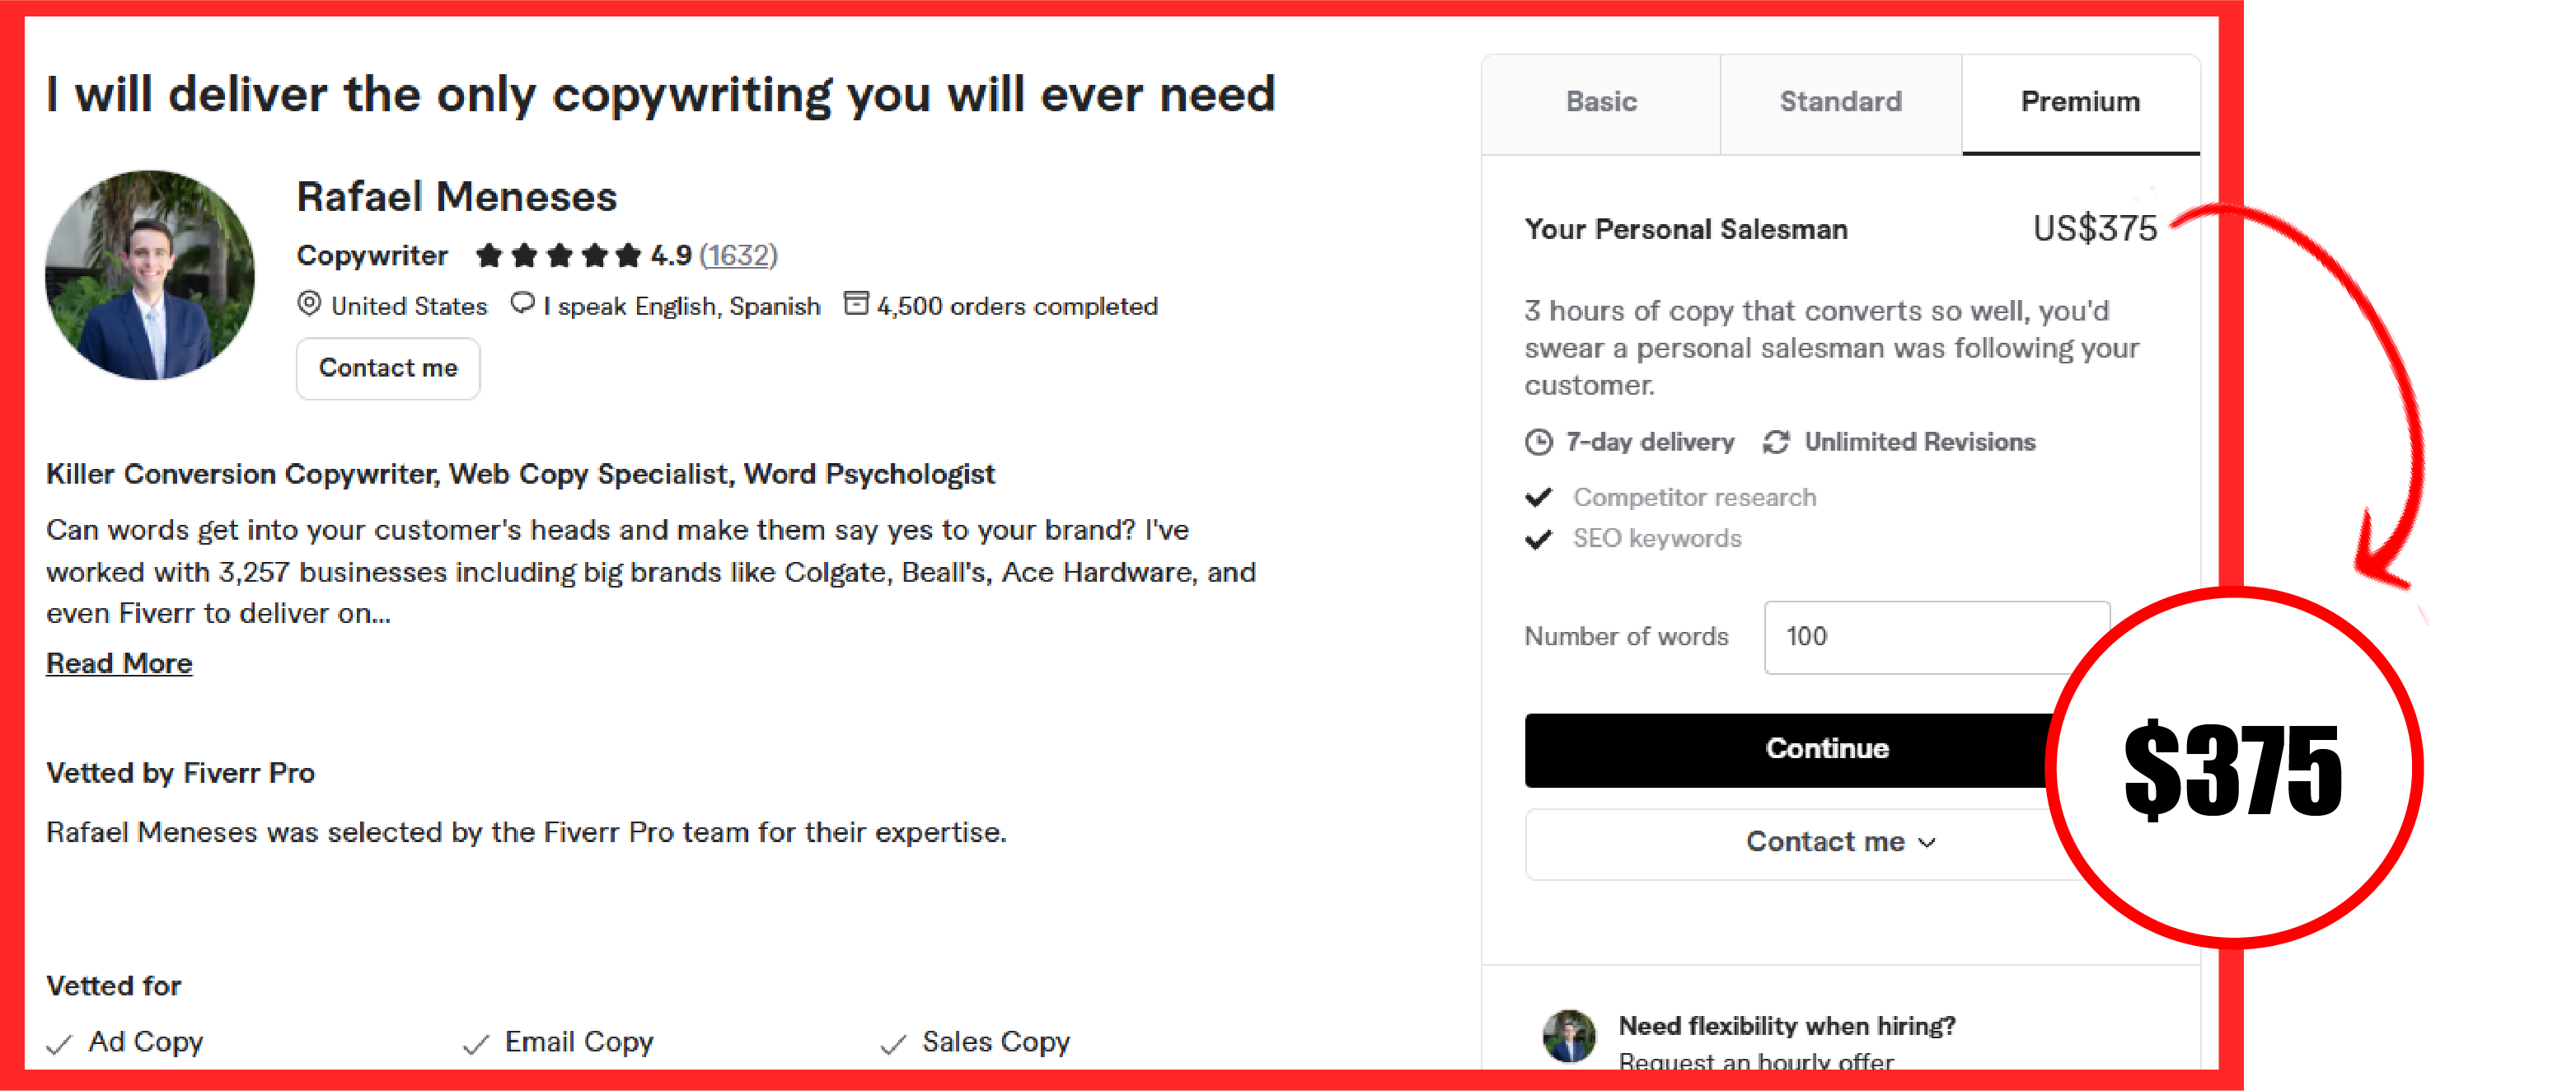Switch to the Basic package tab
This screenshot has height=1091, width=2576.
[1601, 102]
